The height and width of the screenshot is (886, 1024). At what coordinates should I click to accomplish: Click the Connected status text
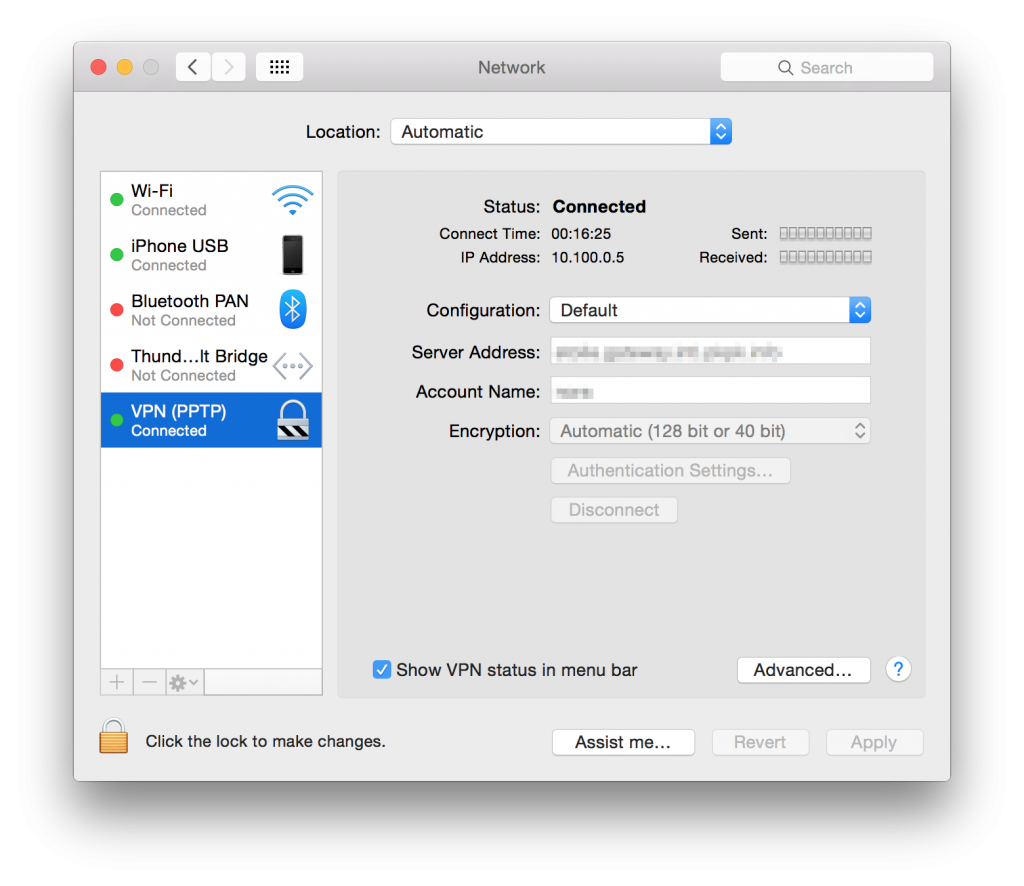click(x=599, y=207)
